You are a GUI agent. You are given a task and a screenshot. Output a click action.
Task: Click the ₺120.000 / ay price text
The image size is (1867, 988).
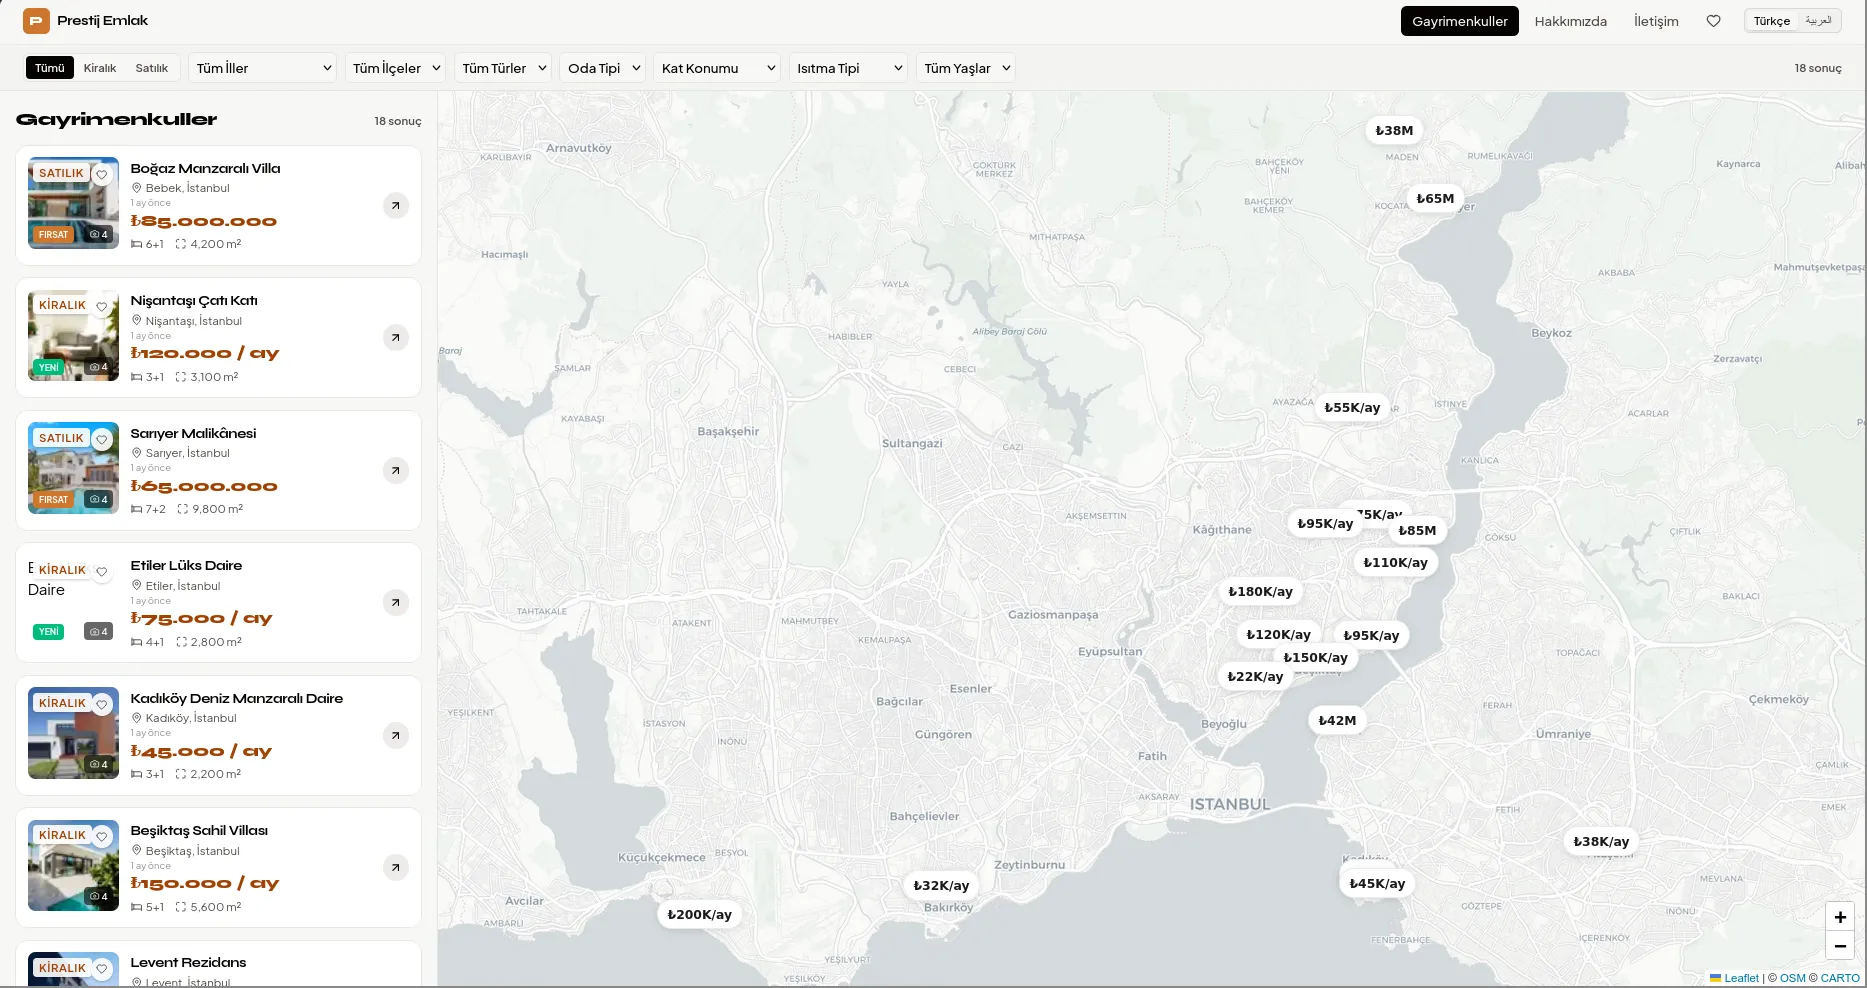point(205,353)
